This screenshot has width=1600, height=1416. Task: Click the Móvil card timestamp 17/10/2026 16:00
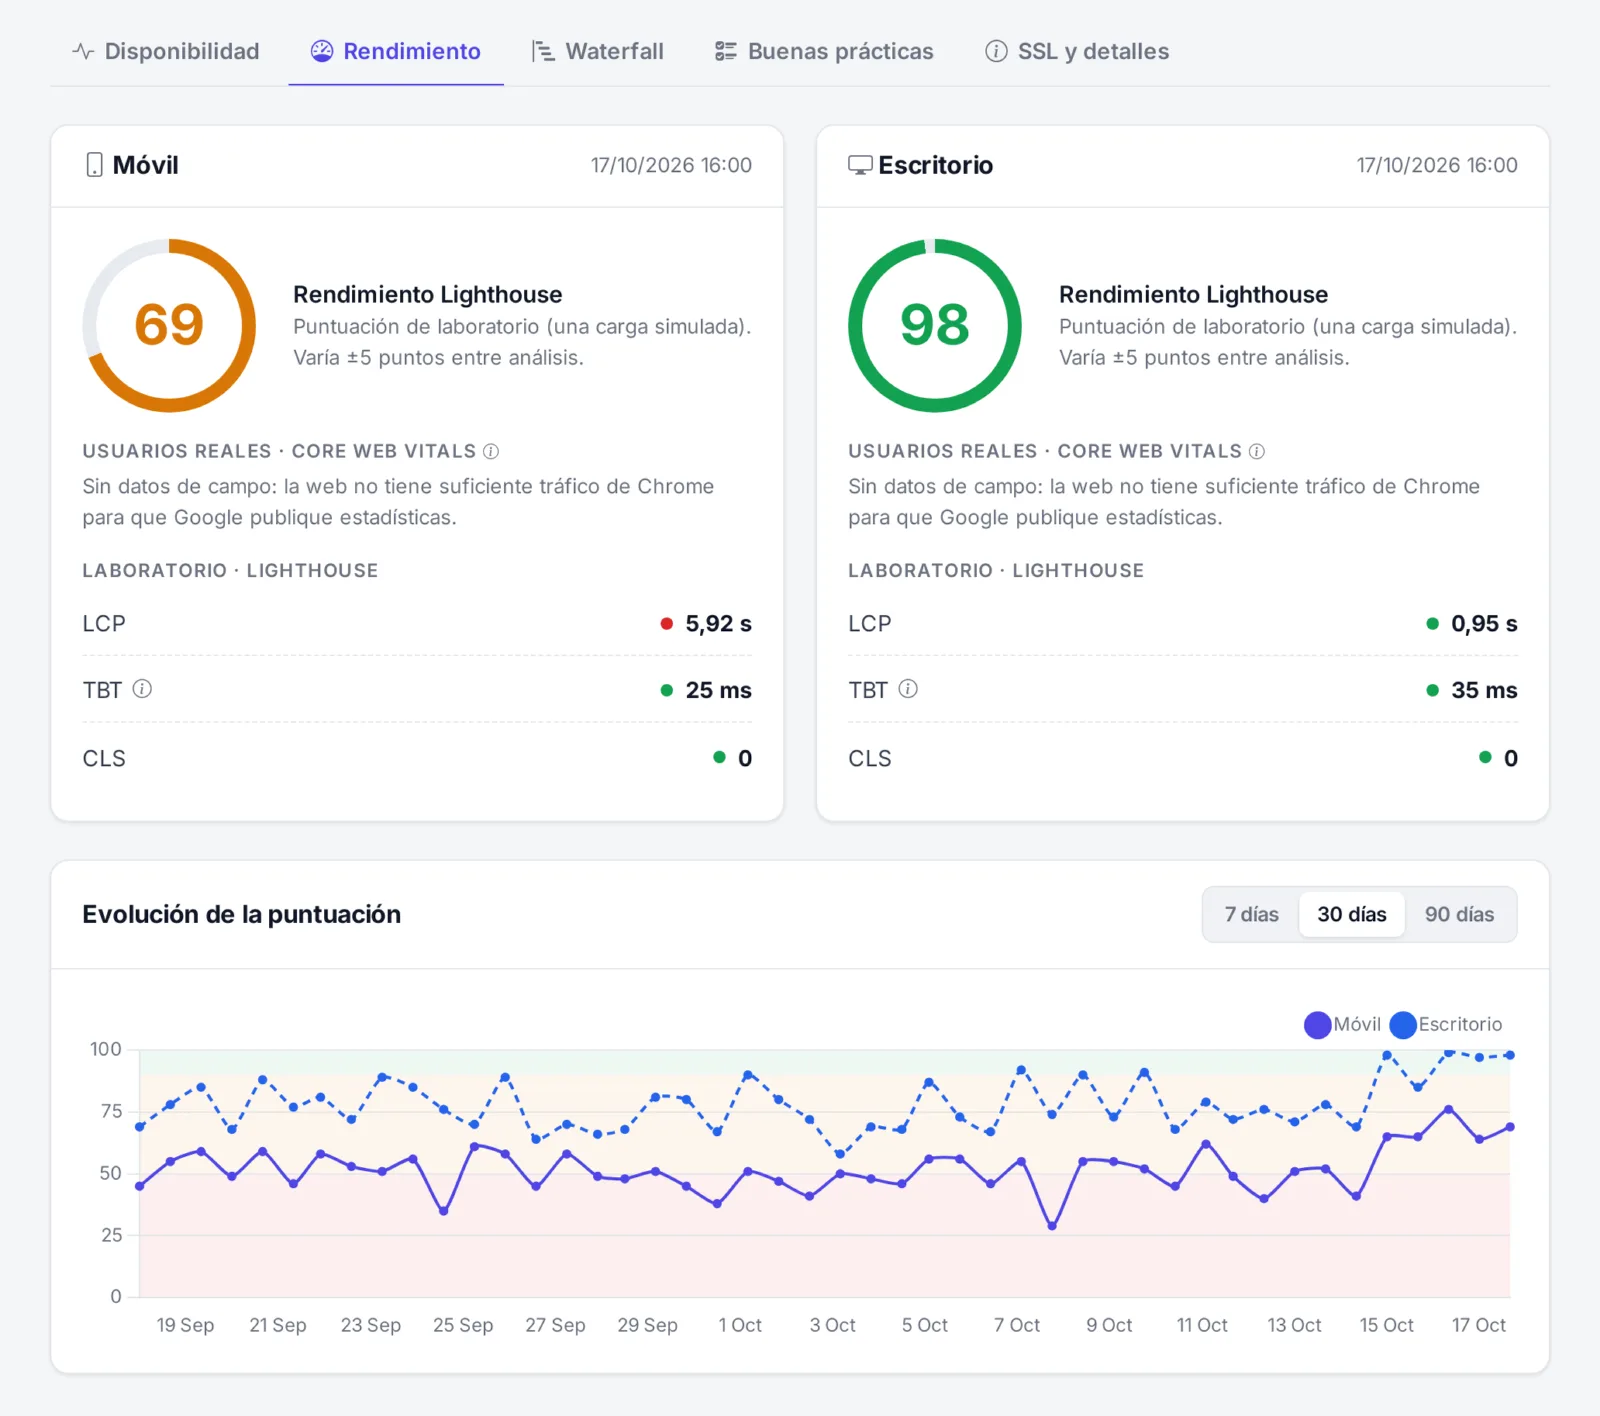(671, 165)
